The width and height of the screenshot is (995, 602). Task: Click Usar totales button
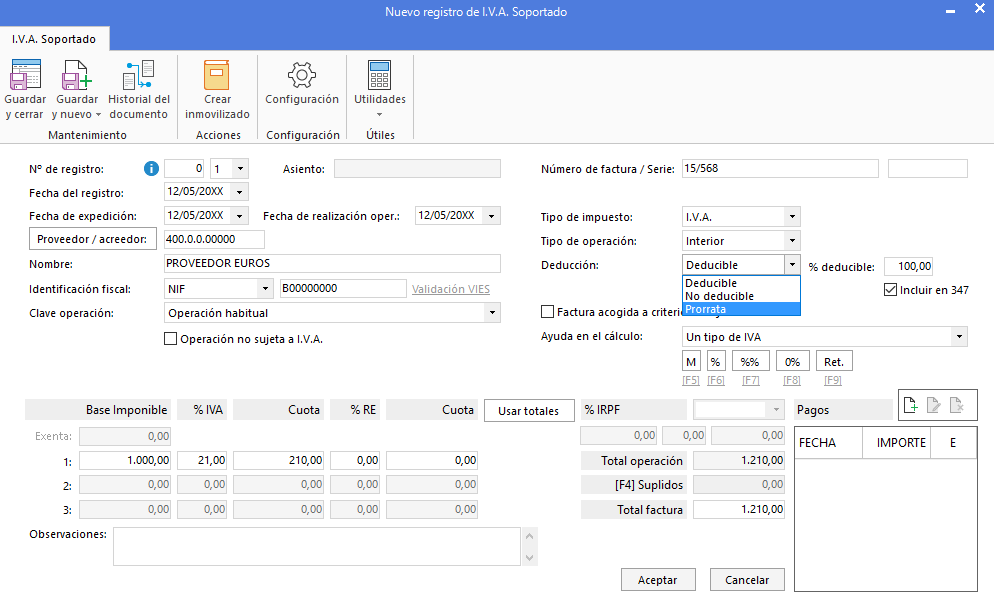[x=529, y=410]
